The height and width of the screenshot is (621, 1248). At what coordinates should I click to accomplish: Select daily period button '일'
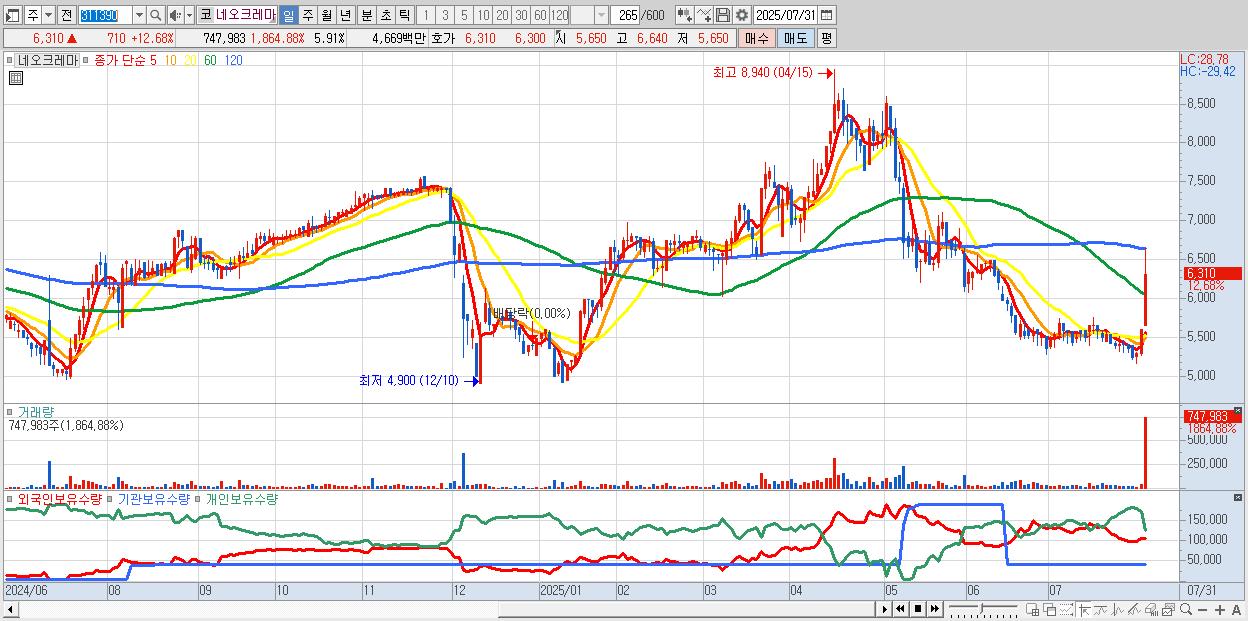coord(288,15)
